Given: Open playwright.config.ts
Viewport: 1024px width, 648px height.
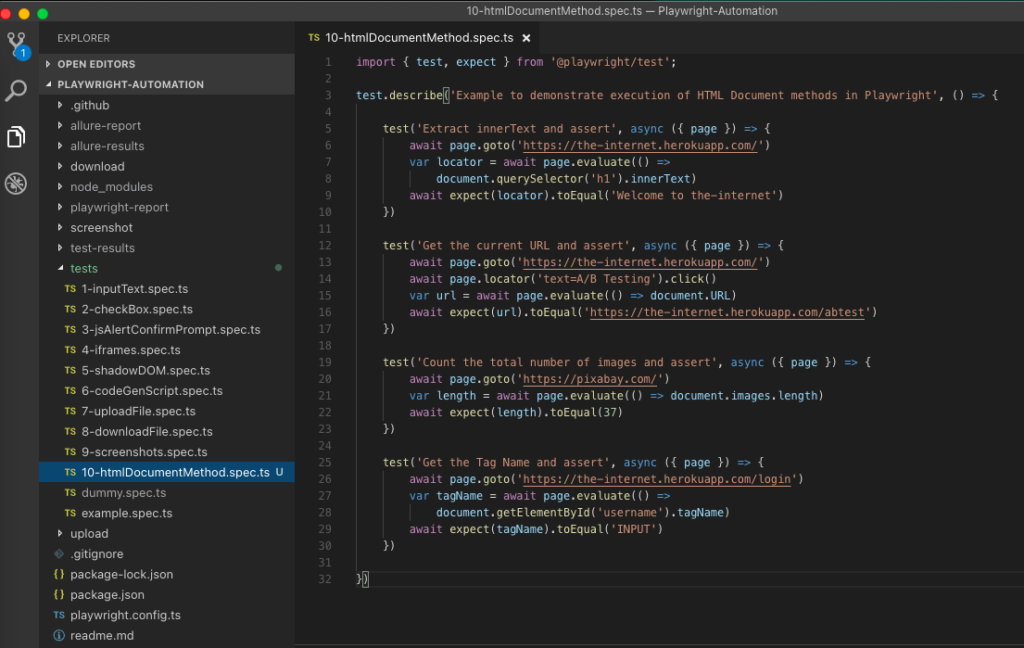Looking at the screenshot, I should pos(126,615).
